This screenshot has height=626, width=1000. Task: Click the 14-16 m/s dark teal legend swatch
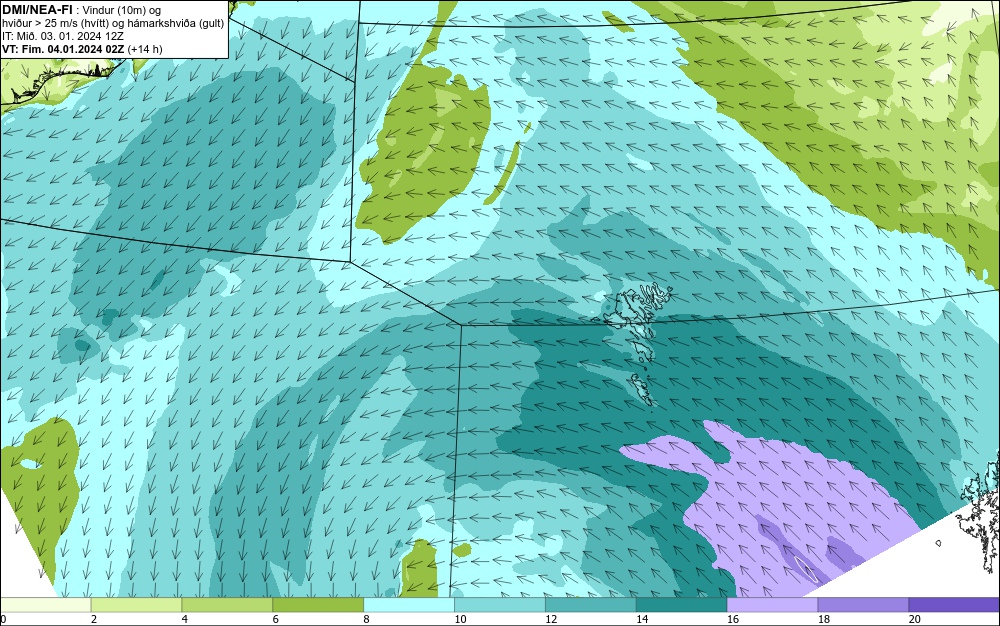(x=682, y=605)
